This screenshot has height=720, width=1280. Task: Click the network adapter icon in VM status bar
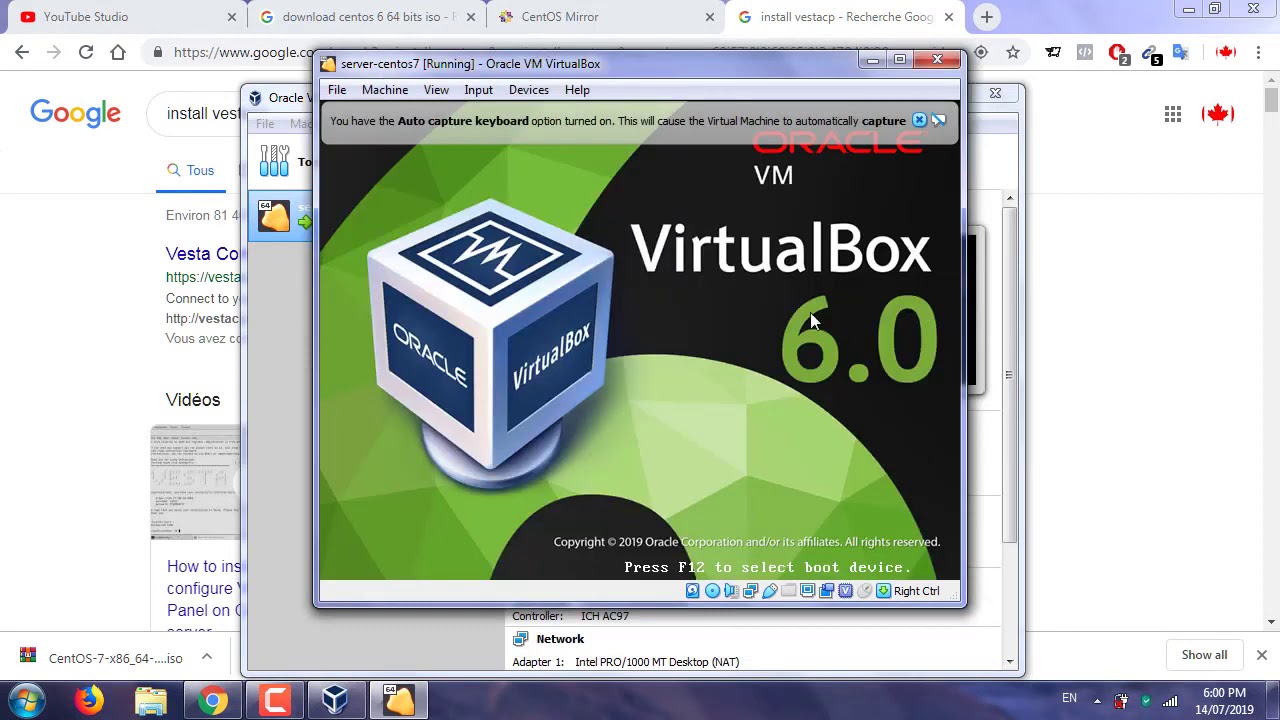750,591
